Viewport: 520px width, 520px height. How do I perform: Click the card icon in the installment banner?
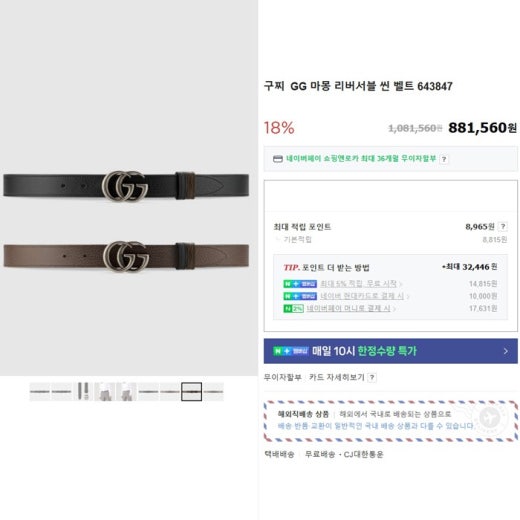click(x=278, y=159)
